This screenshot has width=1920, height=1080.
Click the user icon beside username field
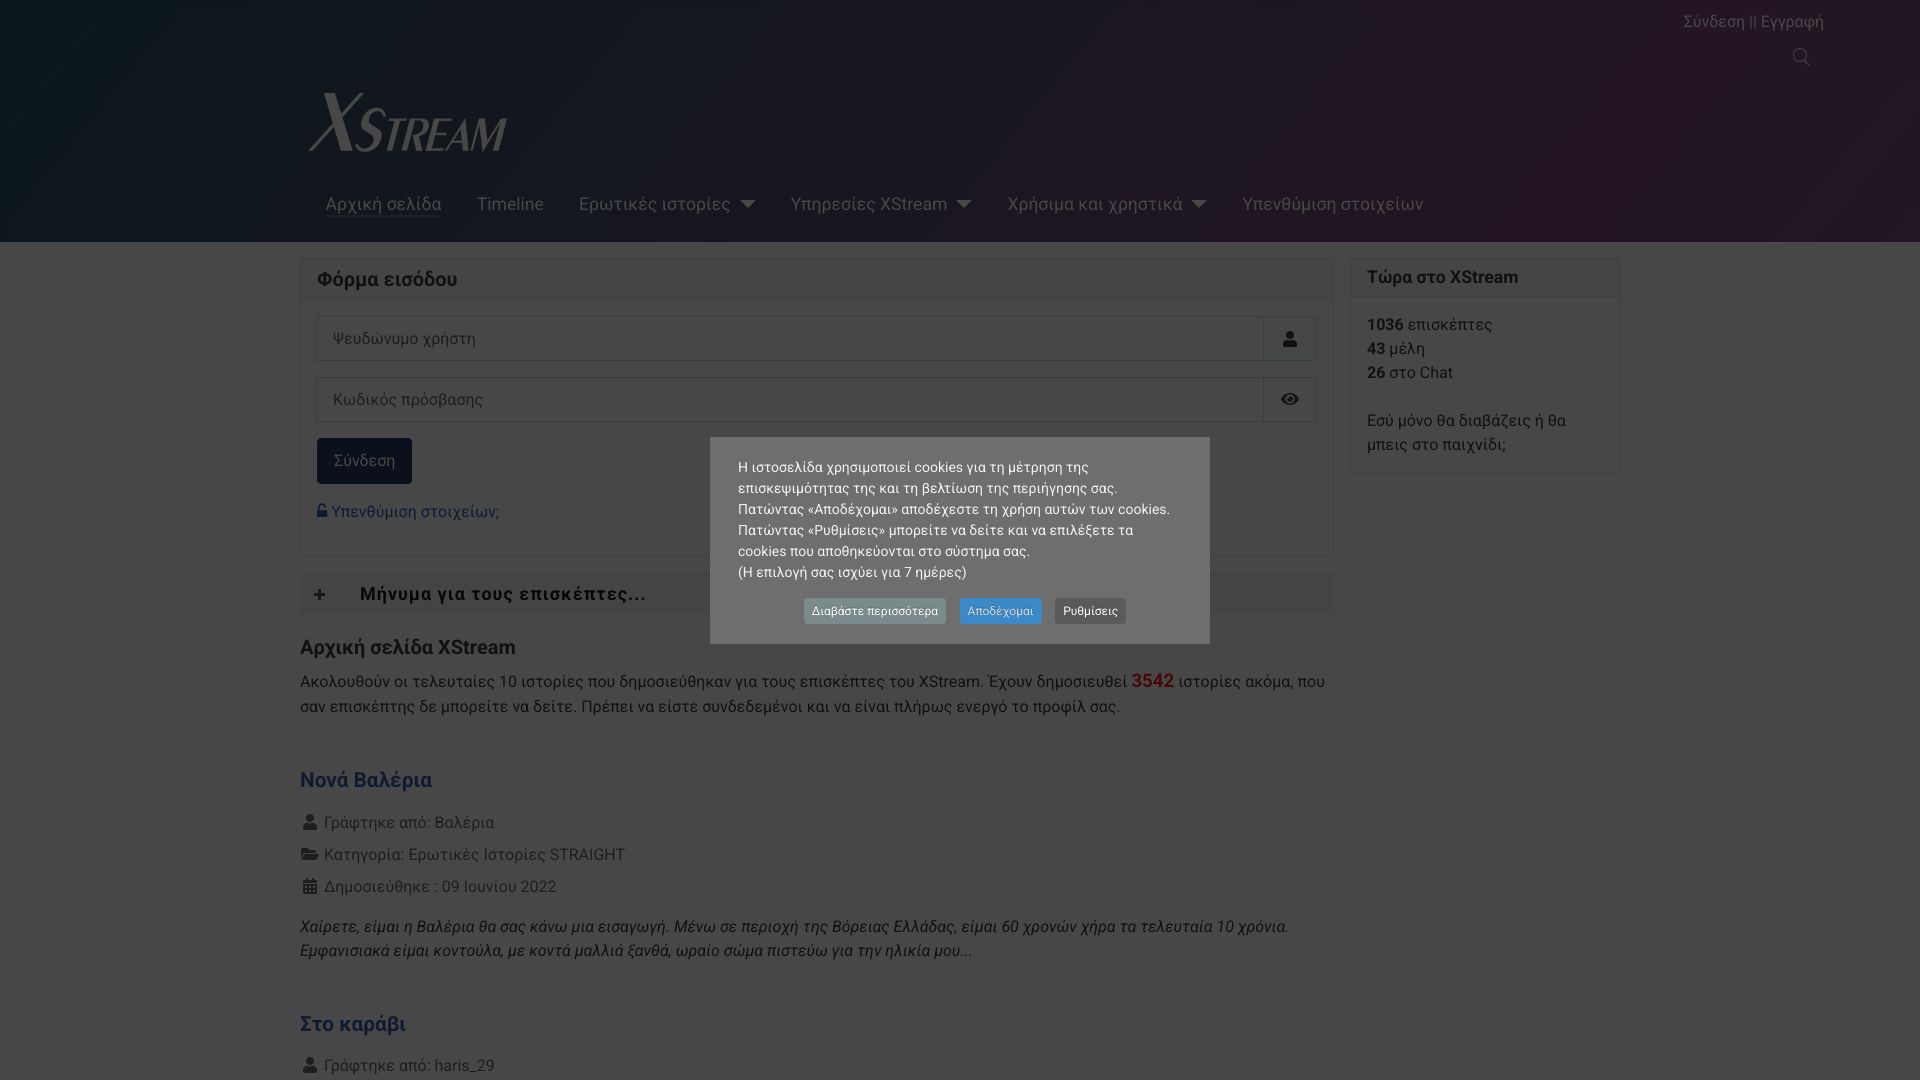click(1289, 339)
